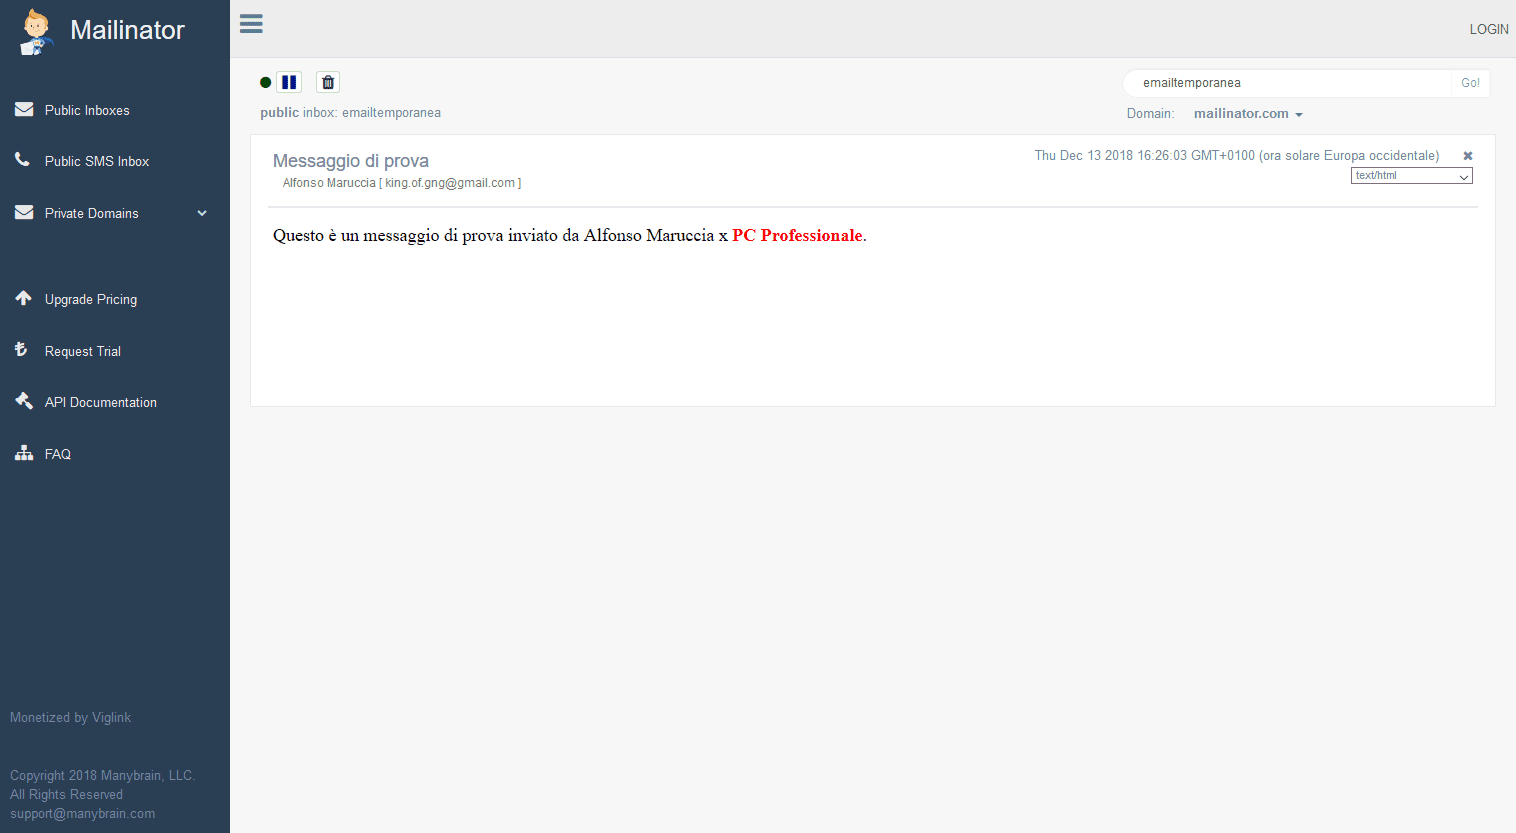Click the LOGIN link
Image resolution: width=1516 pixels, height=833 pixels.
click(1488, 29)
